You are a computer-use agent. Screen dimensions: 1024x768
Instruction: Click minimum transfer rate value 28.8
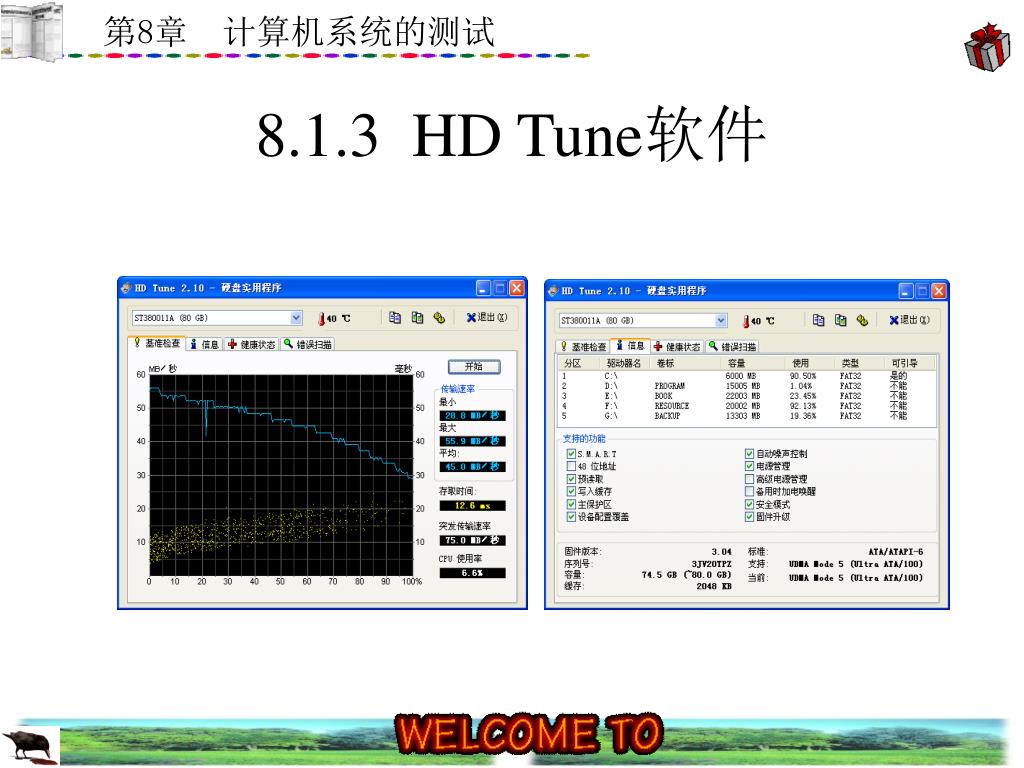click(x=472, y=415)
